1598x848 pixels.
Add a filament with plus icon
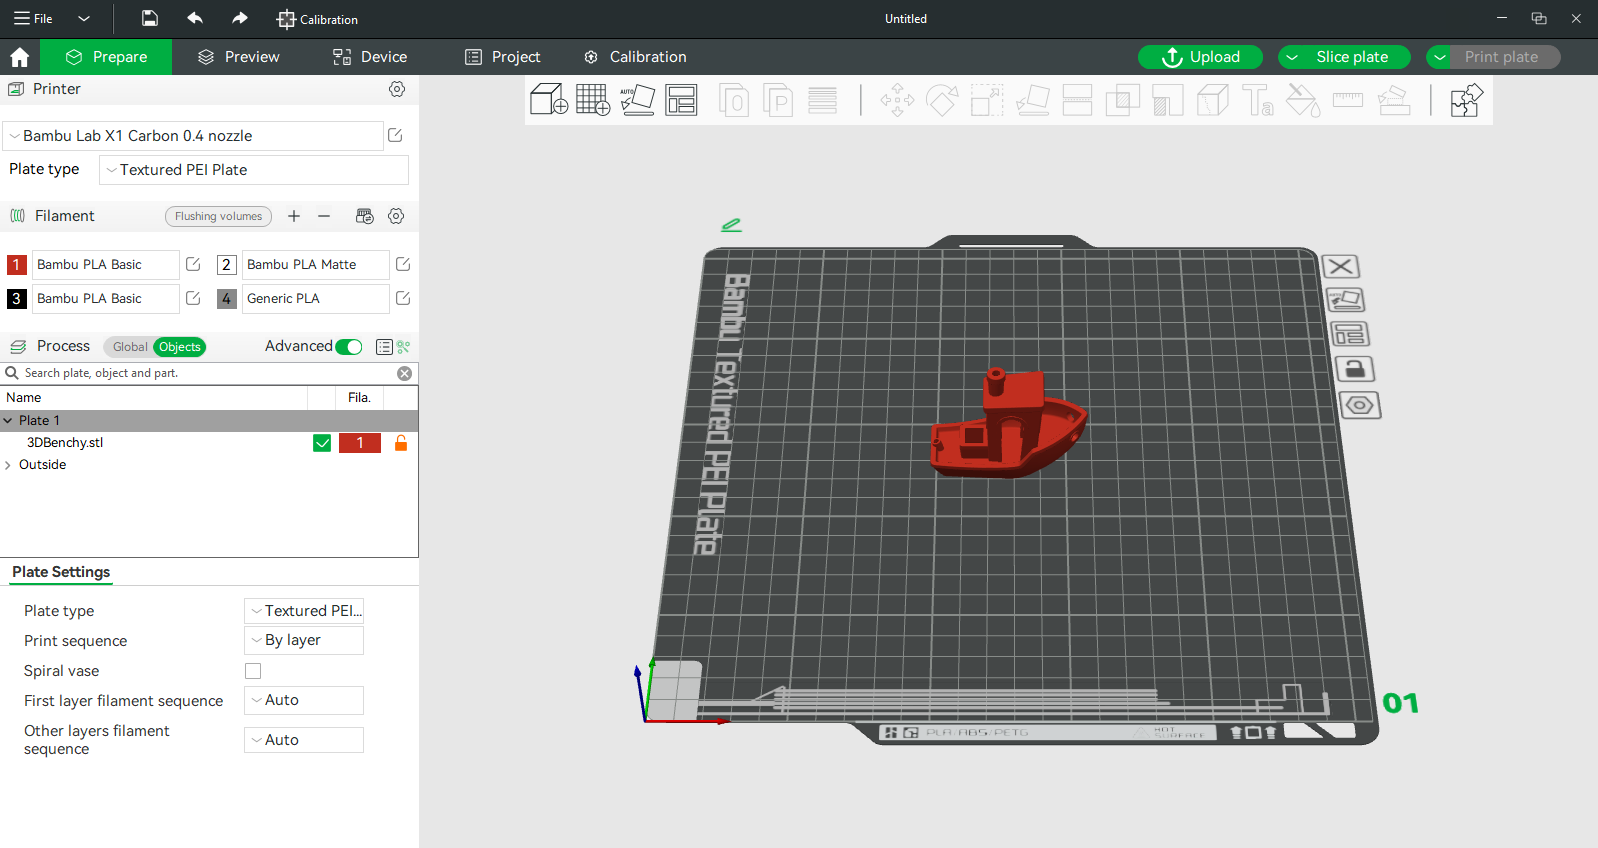(x=294, y=216)
